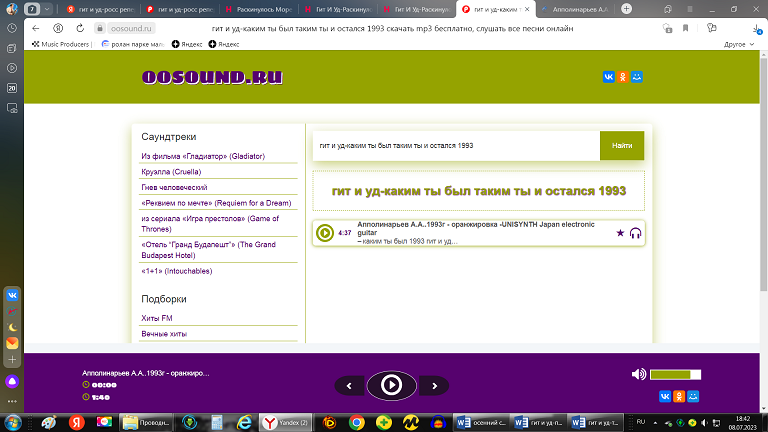Open Круэлла (Cruella) soundtrack link
The image size is (768, 432).
tap(171, 172)
